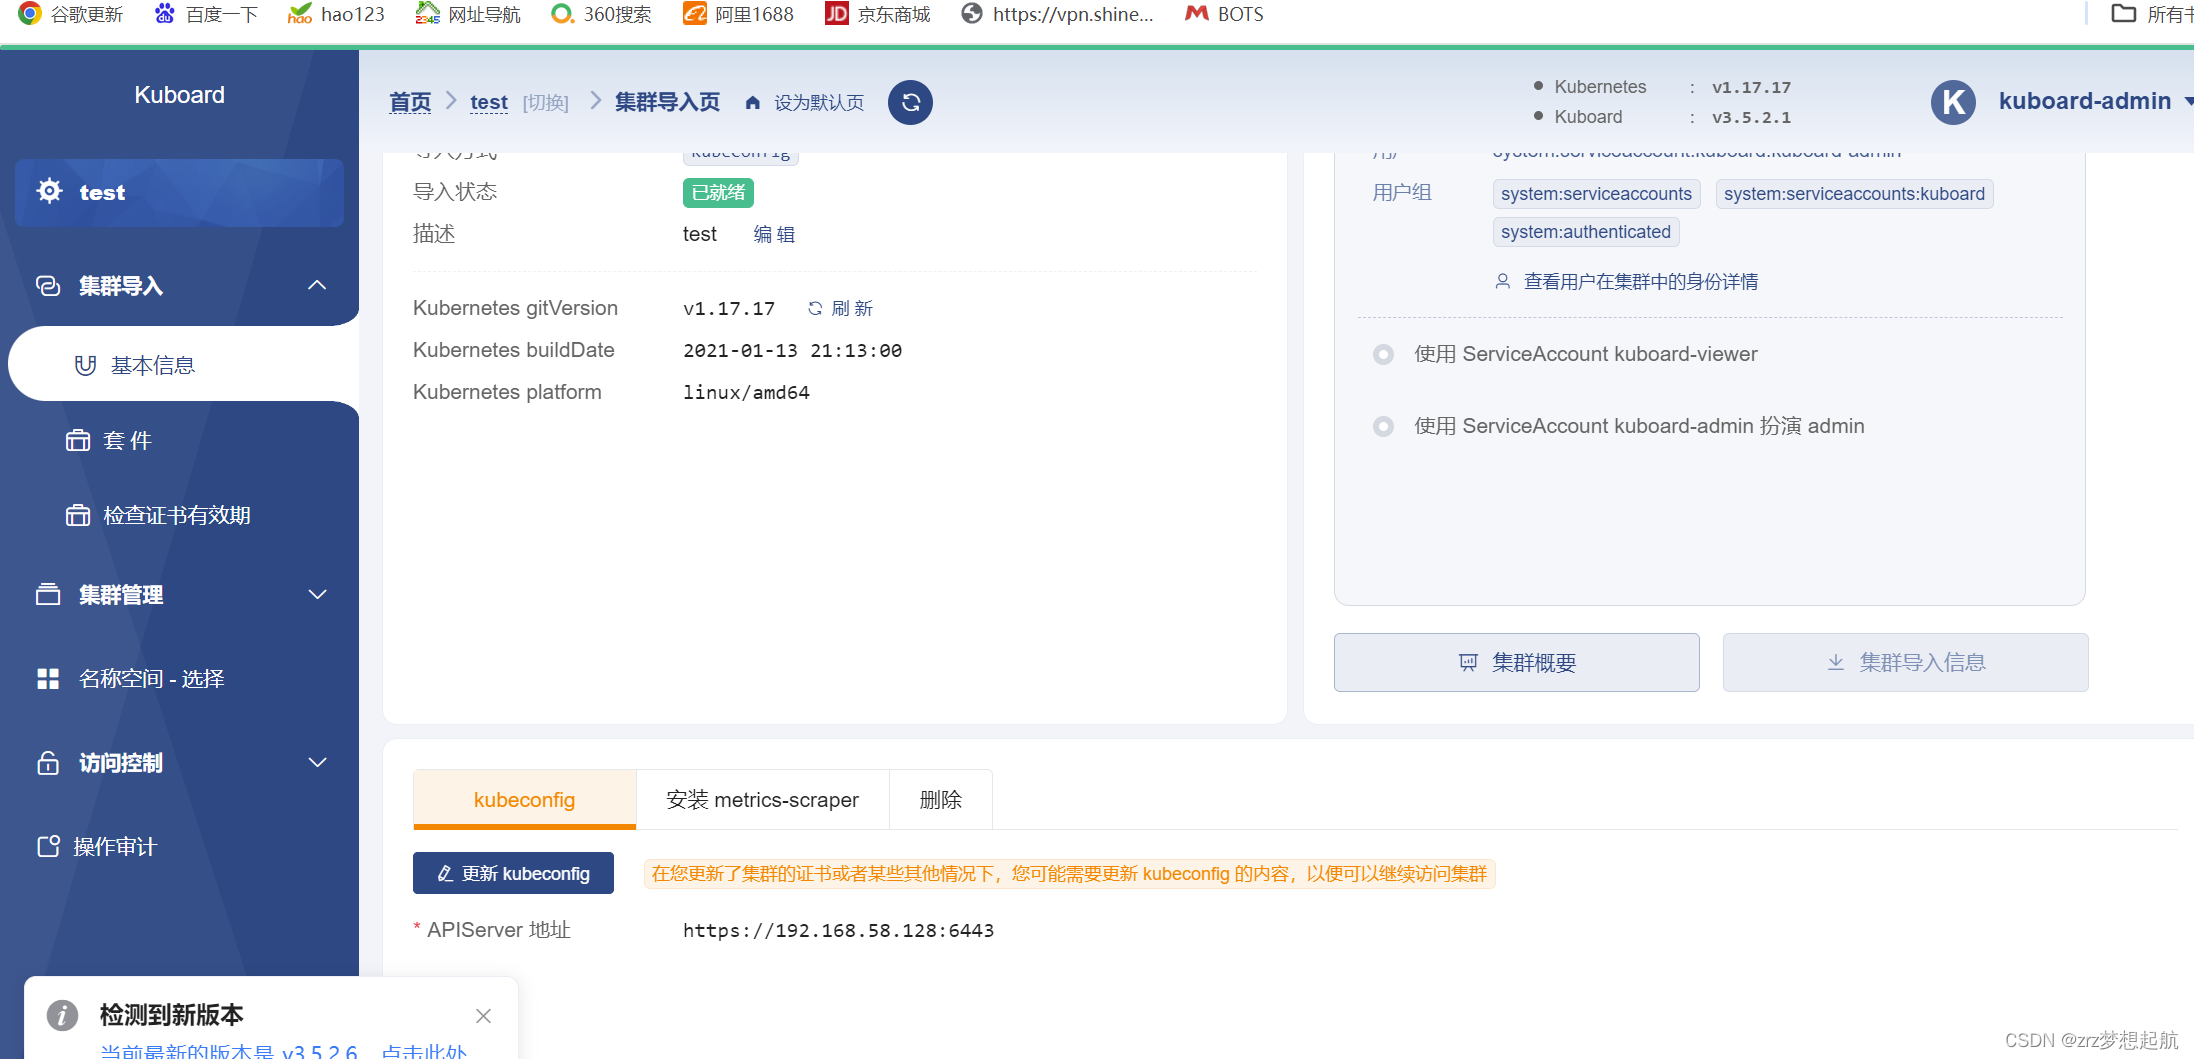Select ServiceAccount kuboard-viewer option

pos(1383,354)
